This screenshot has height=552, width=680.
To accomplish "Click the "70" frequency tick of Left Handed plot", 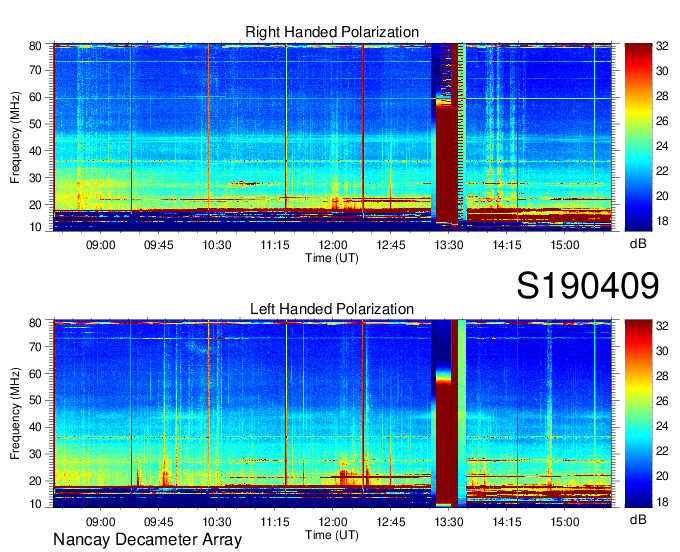I will click(35, 347).
